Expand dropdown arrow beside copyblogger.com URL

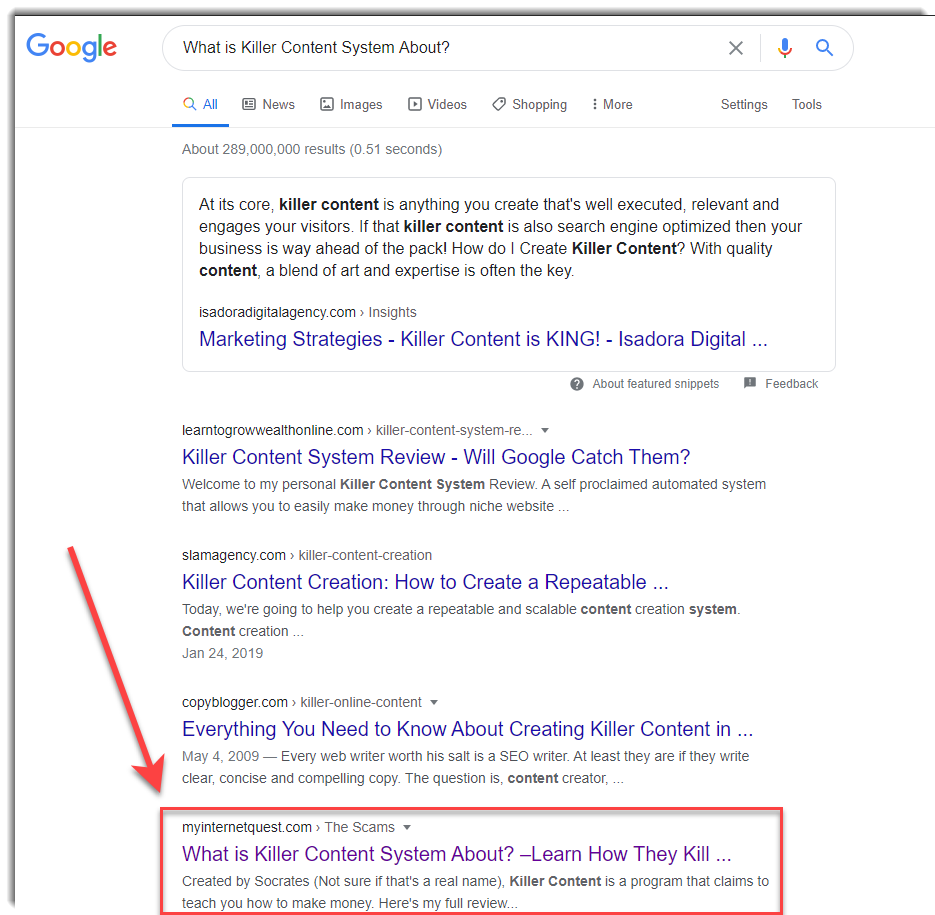434,703
